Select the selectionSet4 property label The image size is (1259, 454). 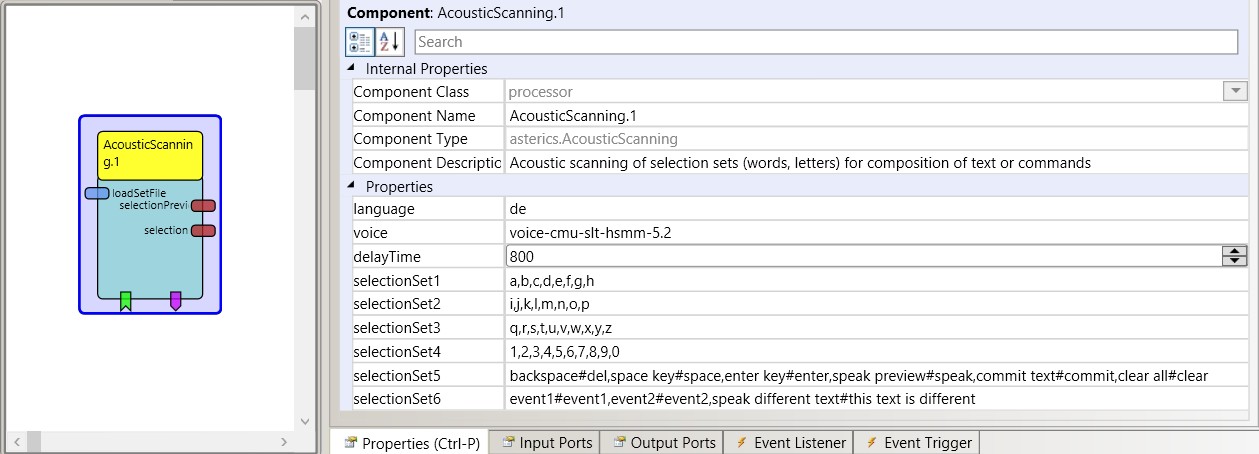pos(397,352)
